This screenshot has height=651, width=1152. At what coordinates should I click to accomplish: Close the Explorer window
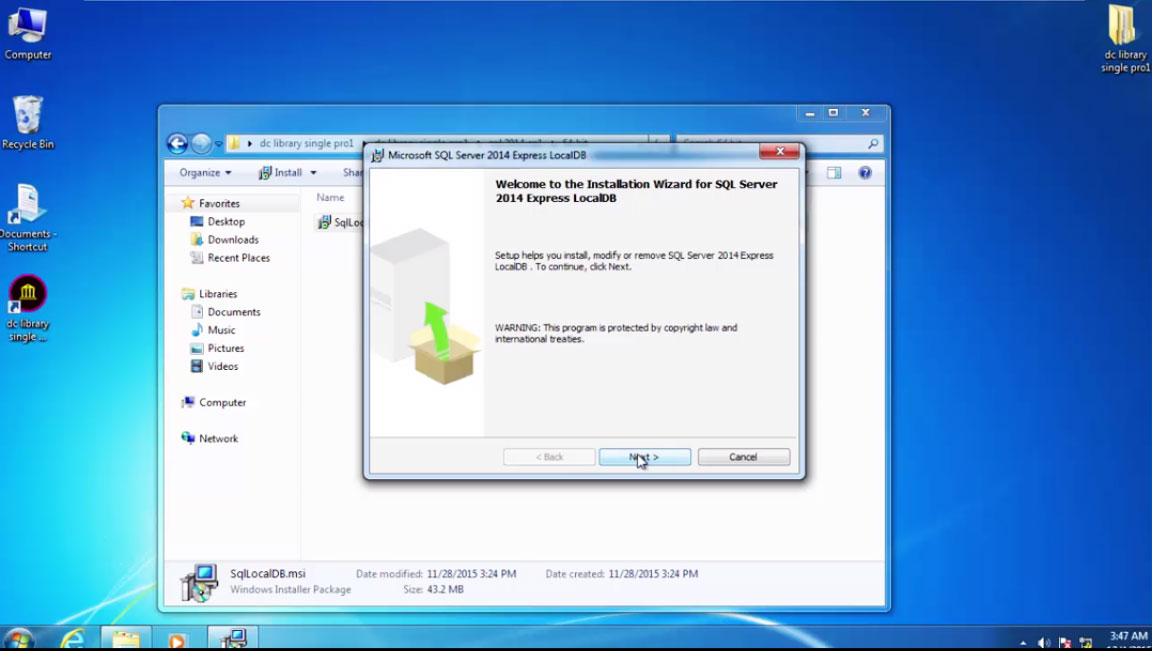point(865,113)
